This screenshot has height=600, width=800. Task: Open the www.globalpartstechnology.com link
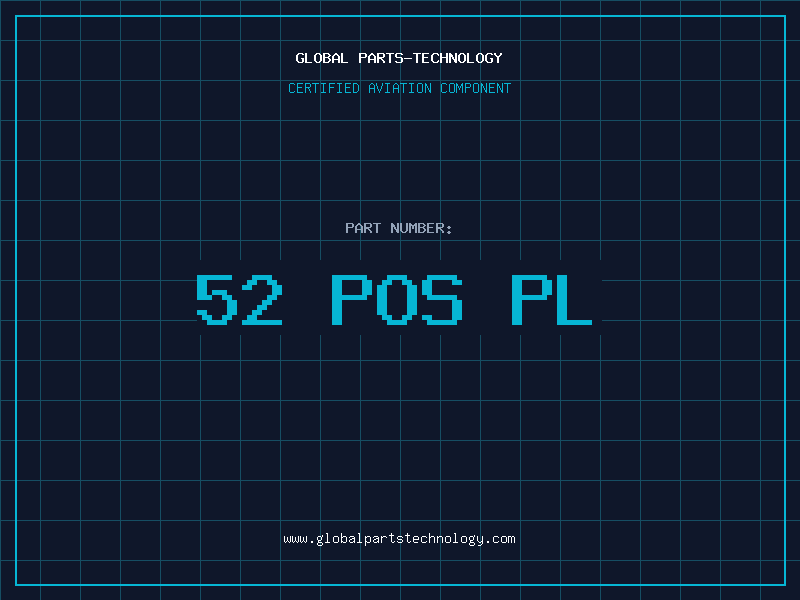pyautogui.click(x=399, y=539)
